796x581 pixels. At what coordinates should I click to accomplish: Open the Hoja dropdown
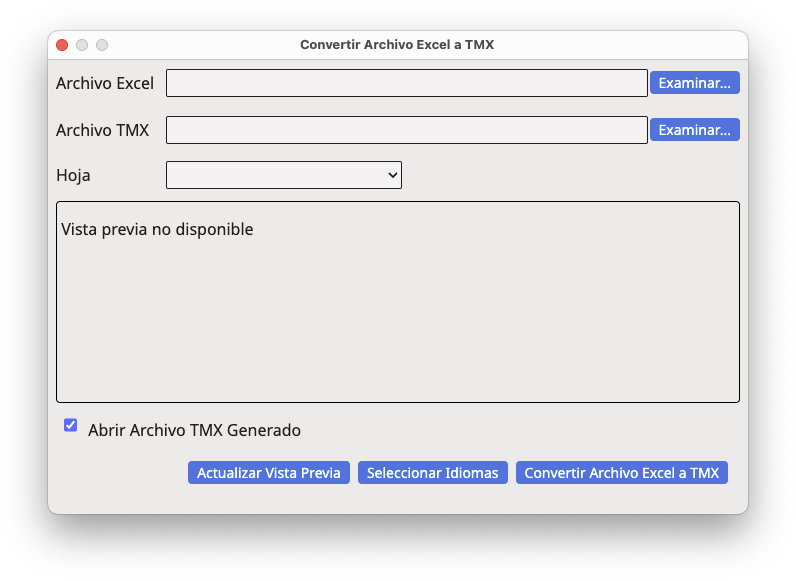point(284,175)
